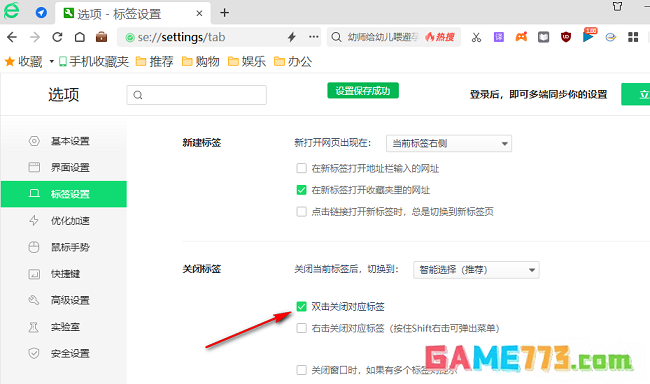Click the 360 browser logo icon
This screenshot has height=384, width=650.
(11, 11)
